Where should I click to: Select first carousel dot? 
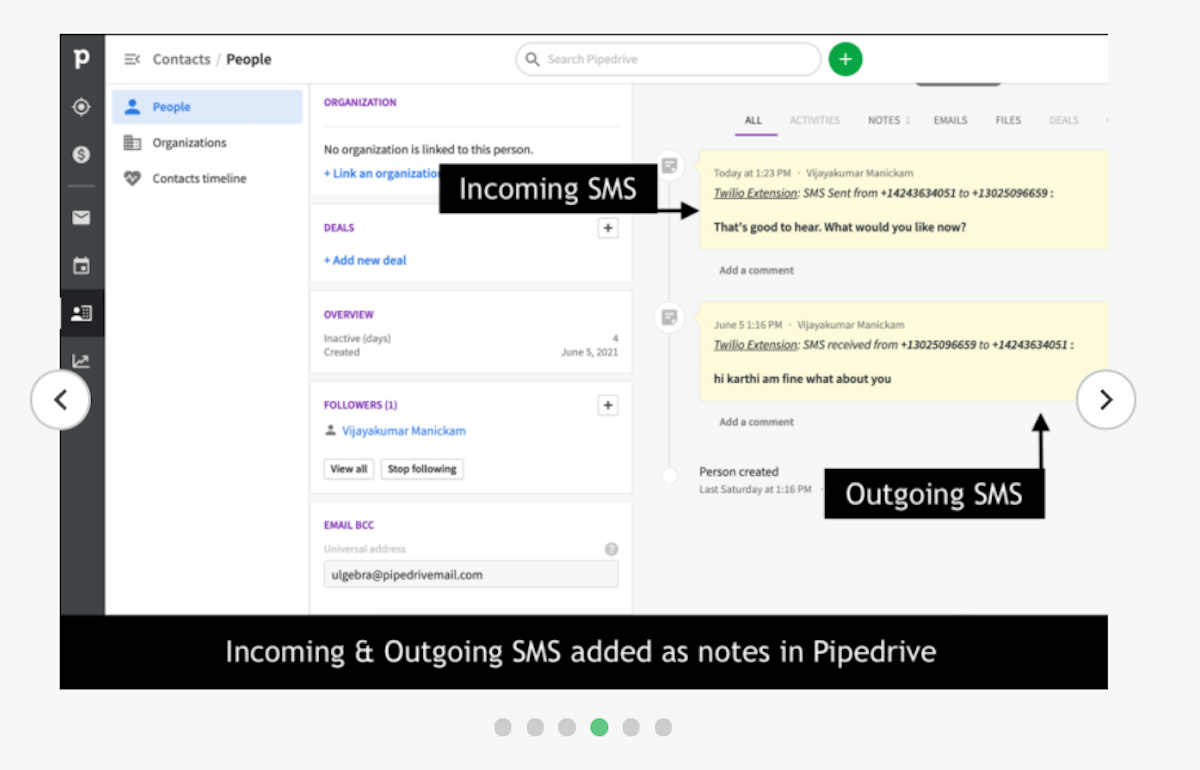click(503, 727)
